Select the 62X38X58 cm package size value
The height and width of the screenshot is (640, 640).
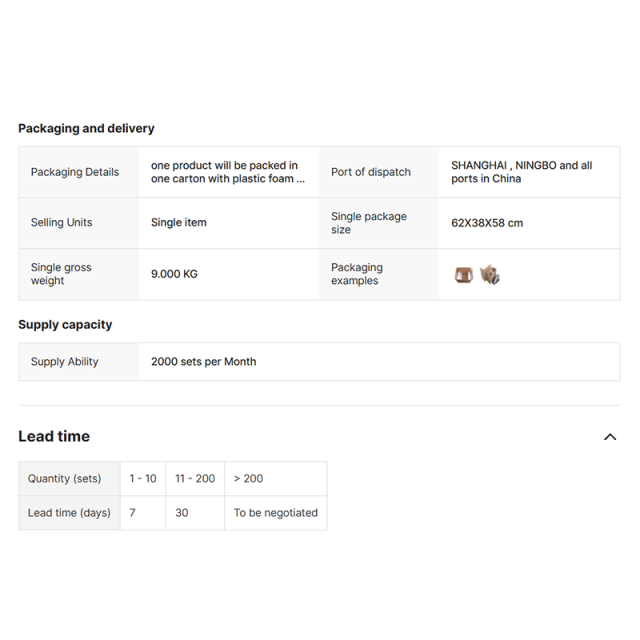click(487, 223)
